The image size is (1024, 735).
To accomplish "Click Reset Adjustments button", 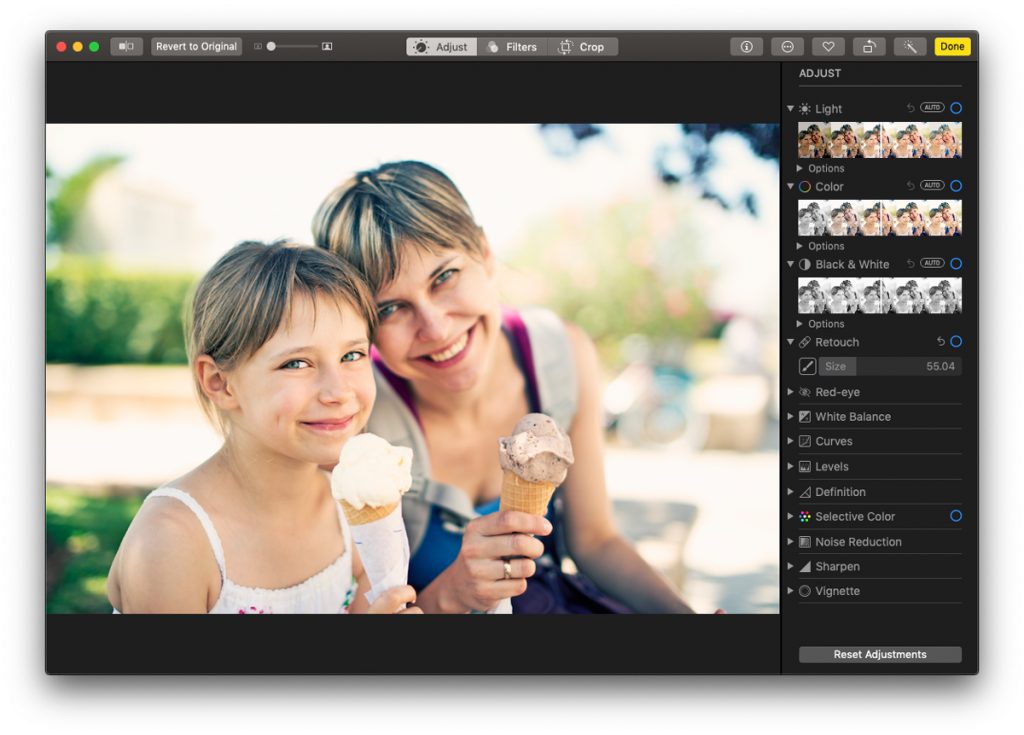I will click(x=880, y=655).
